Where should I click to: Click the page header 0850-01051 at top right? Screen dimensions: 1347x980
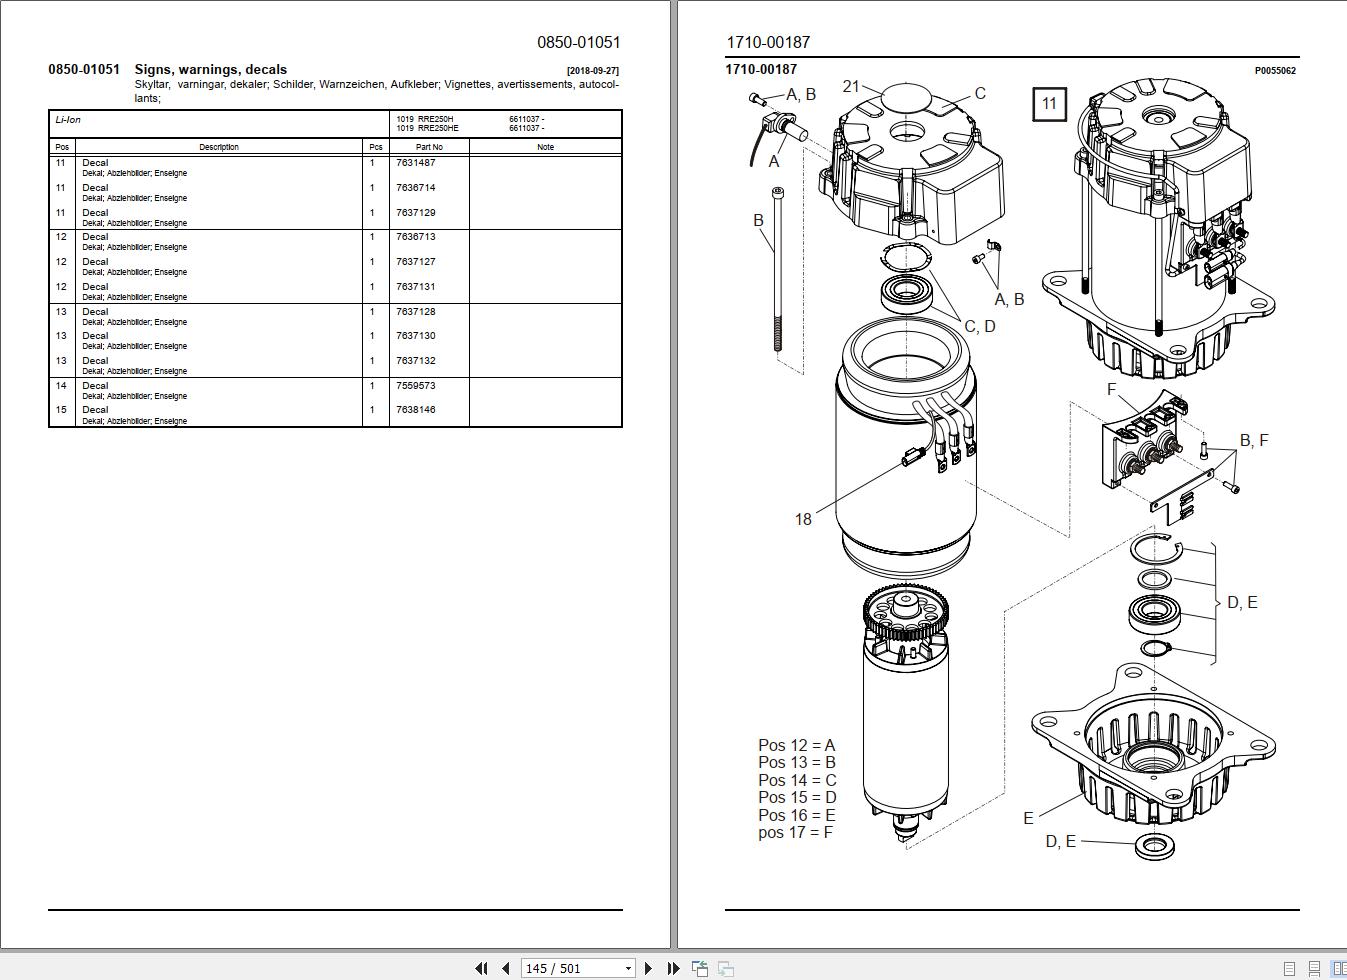click(x=579, y=43)
